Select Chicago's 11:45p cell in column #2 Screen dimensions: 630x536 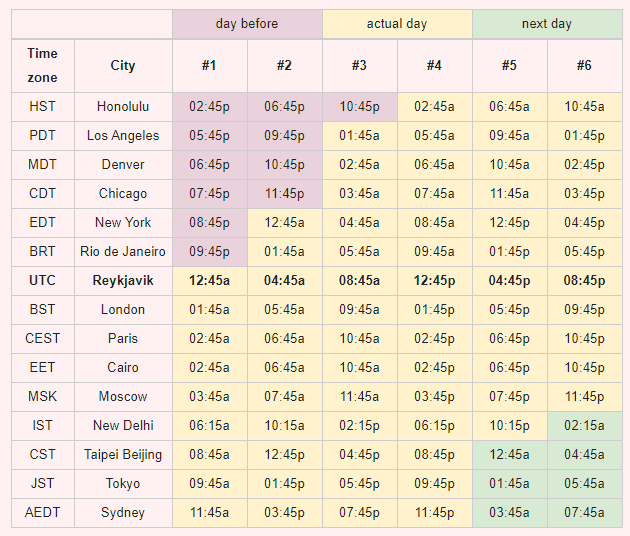[284, 194]
